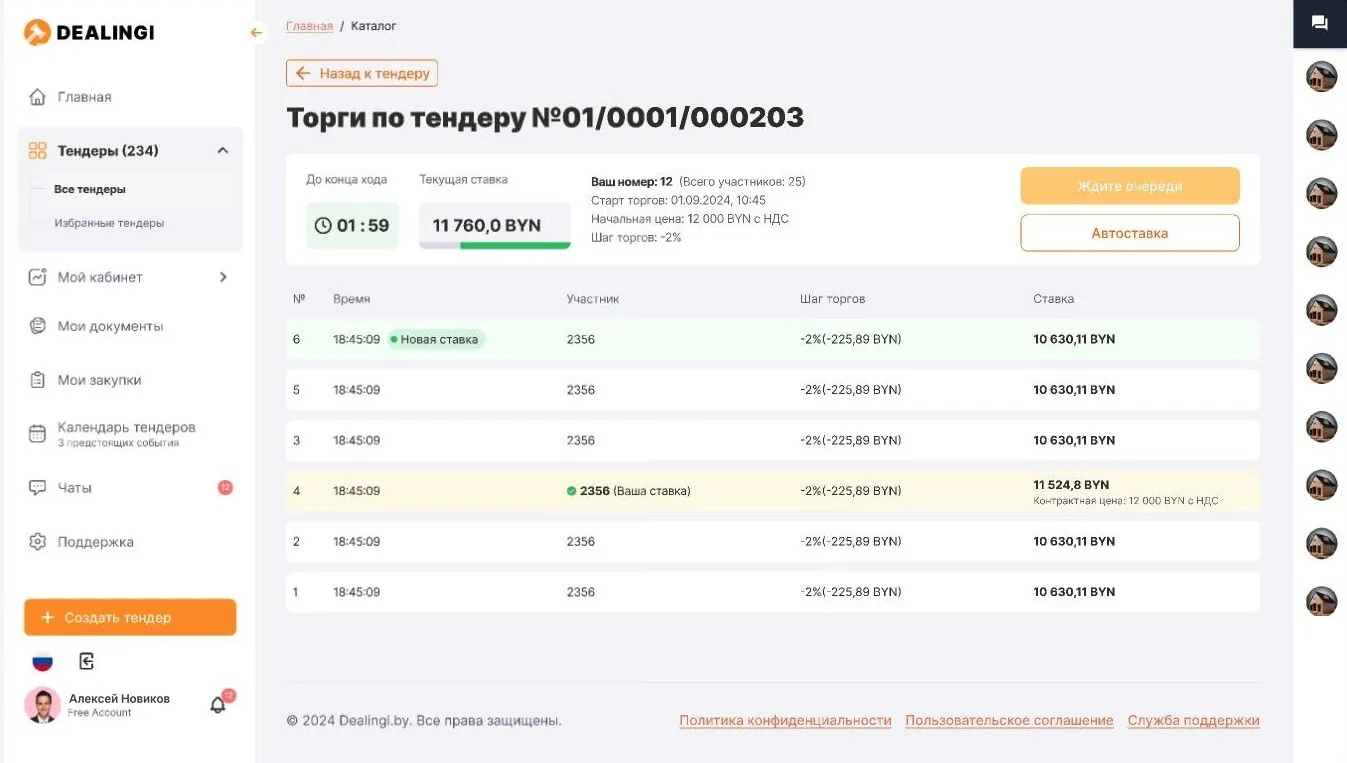Click the Ждите очереди button
Screen dimensions: 1347x763
[1130, 186]
